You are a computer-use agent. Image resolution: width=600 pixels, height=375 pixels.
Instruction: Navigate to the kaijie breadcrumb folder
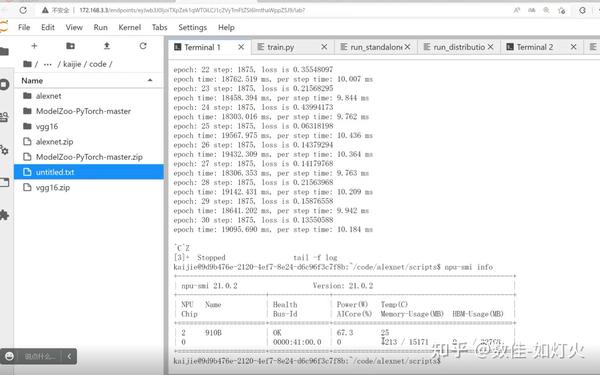[x=72, y=64]
